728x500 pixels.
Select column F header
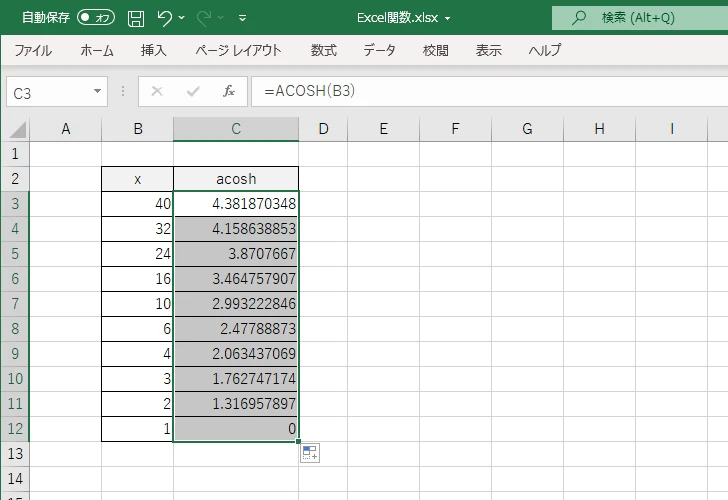(x=455, y=129)
